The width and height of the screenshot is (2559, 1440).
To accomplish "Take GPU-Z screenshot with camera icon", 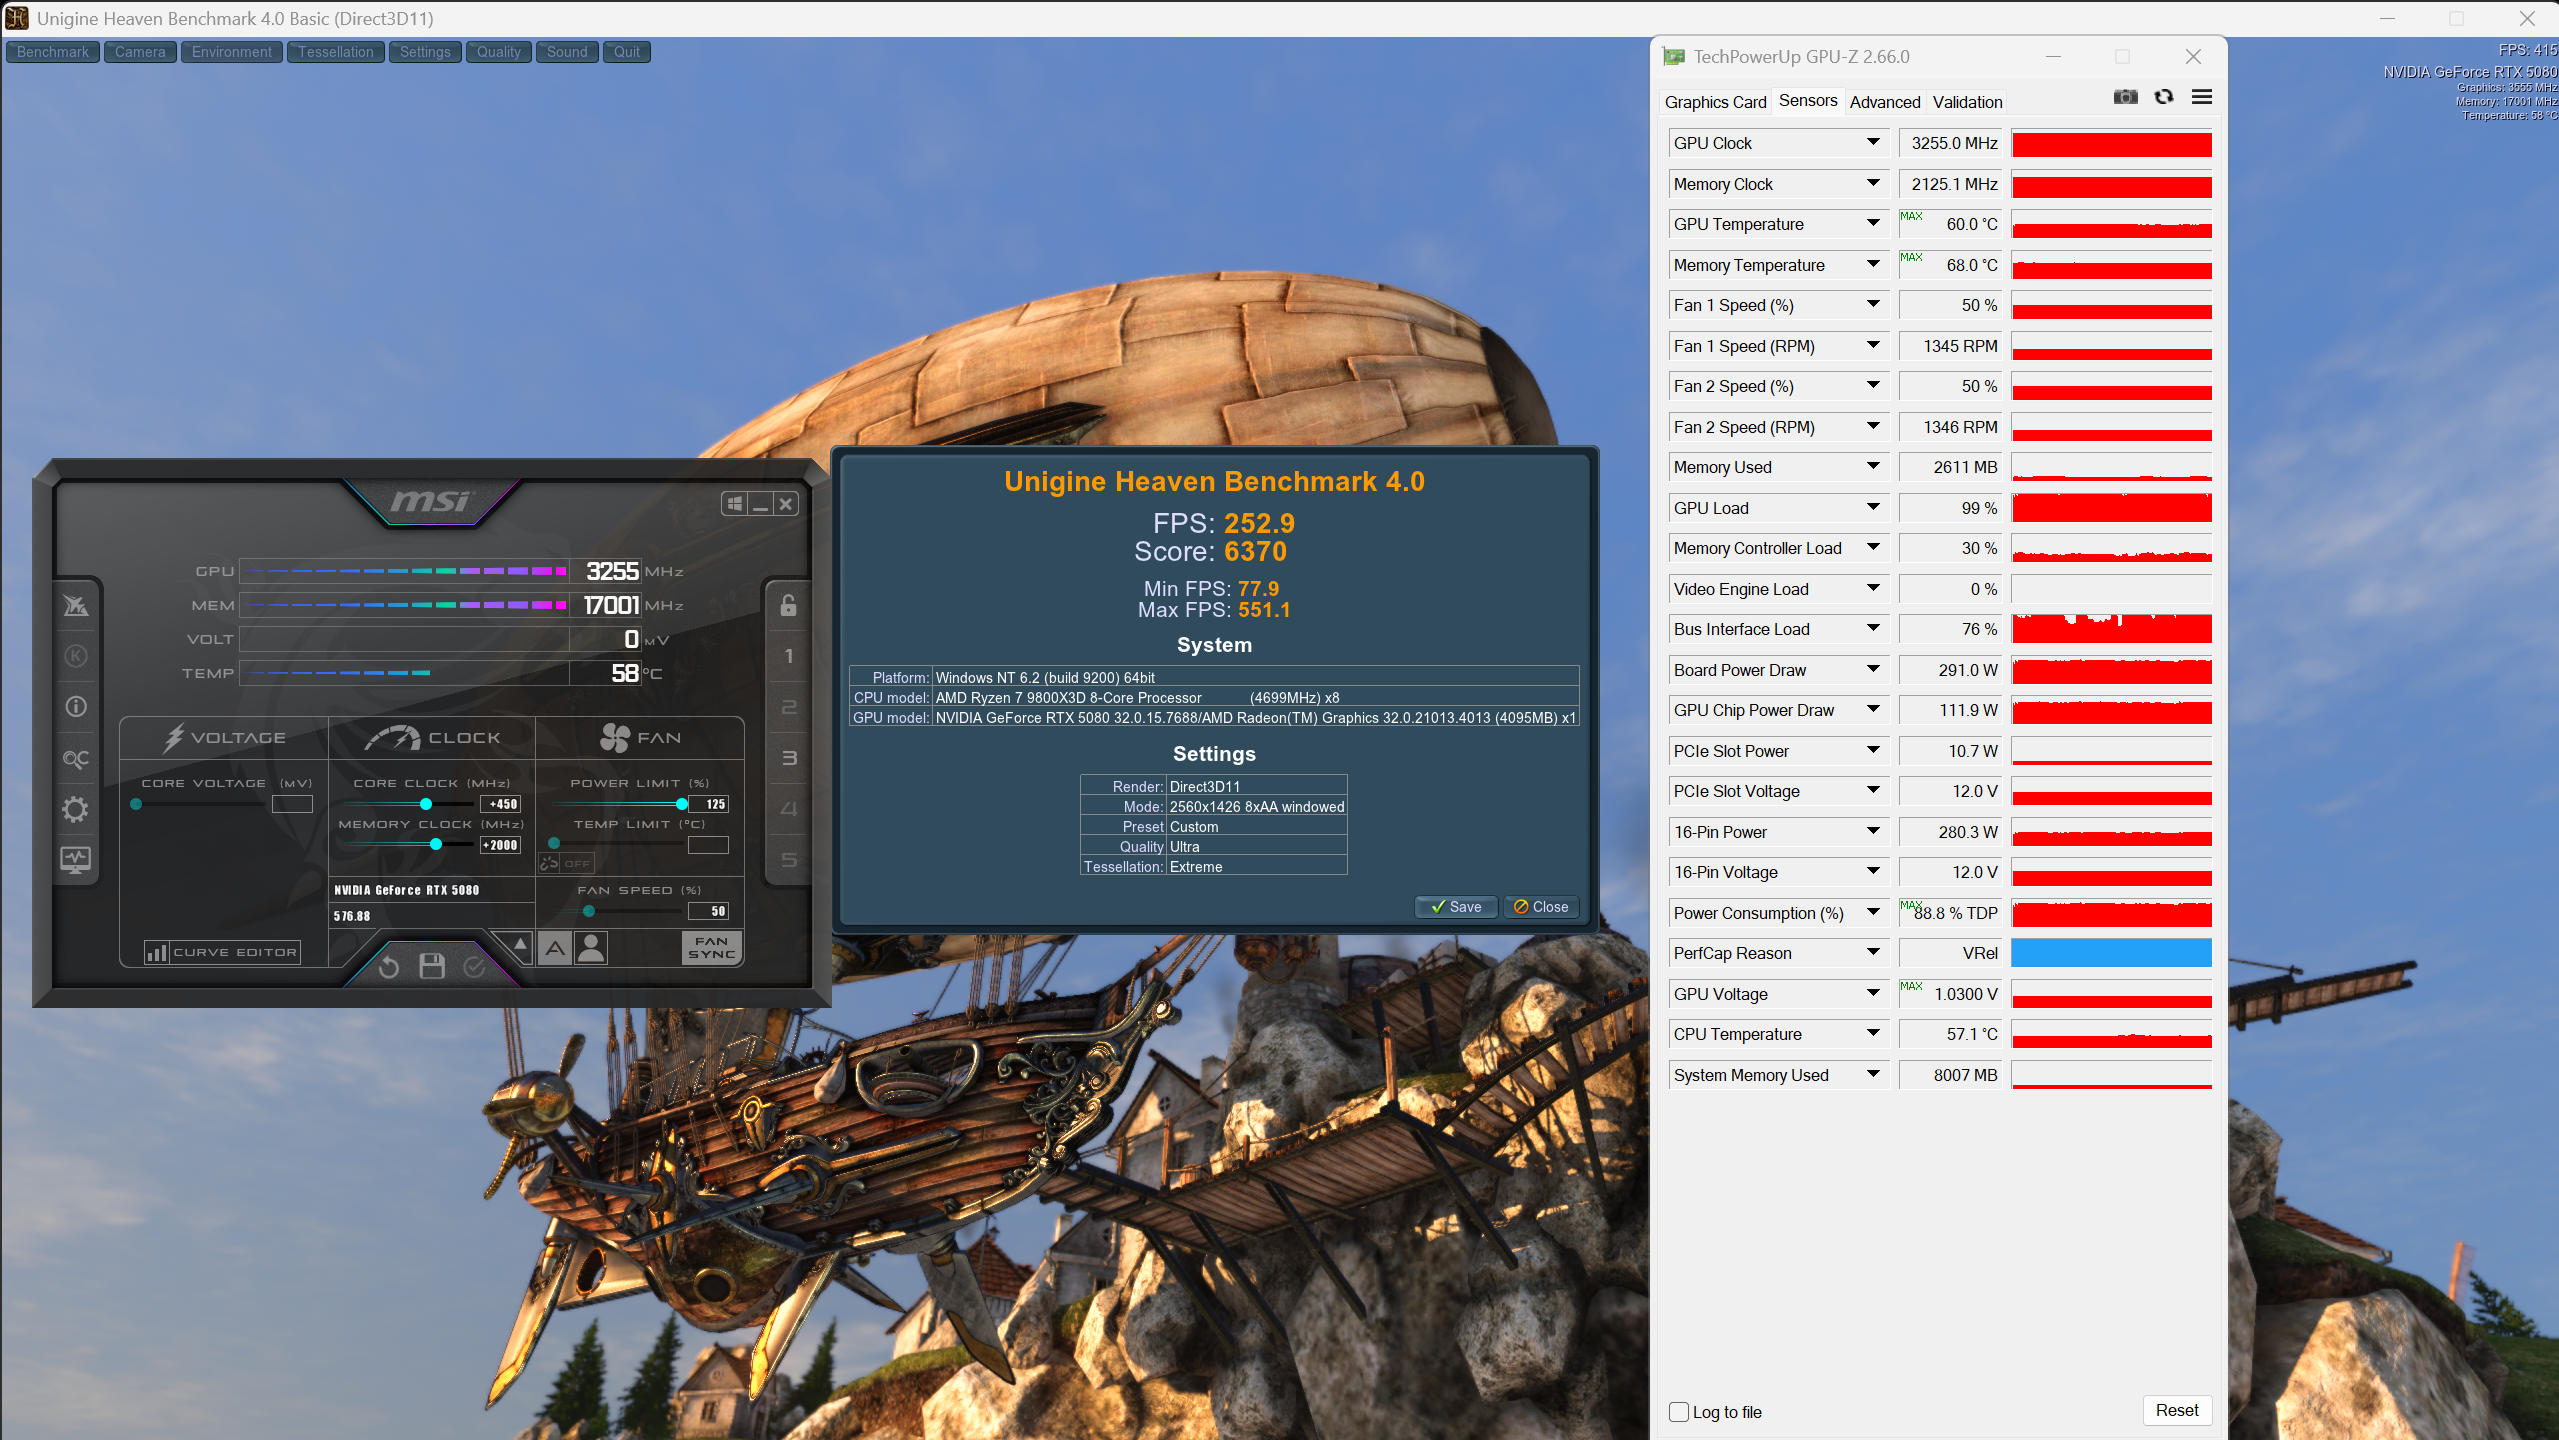I will (2126, 97).
